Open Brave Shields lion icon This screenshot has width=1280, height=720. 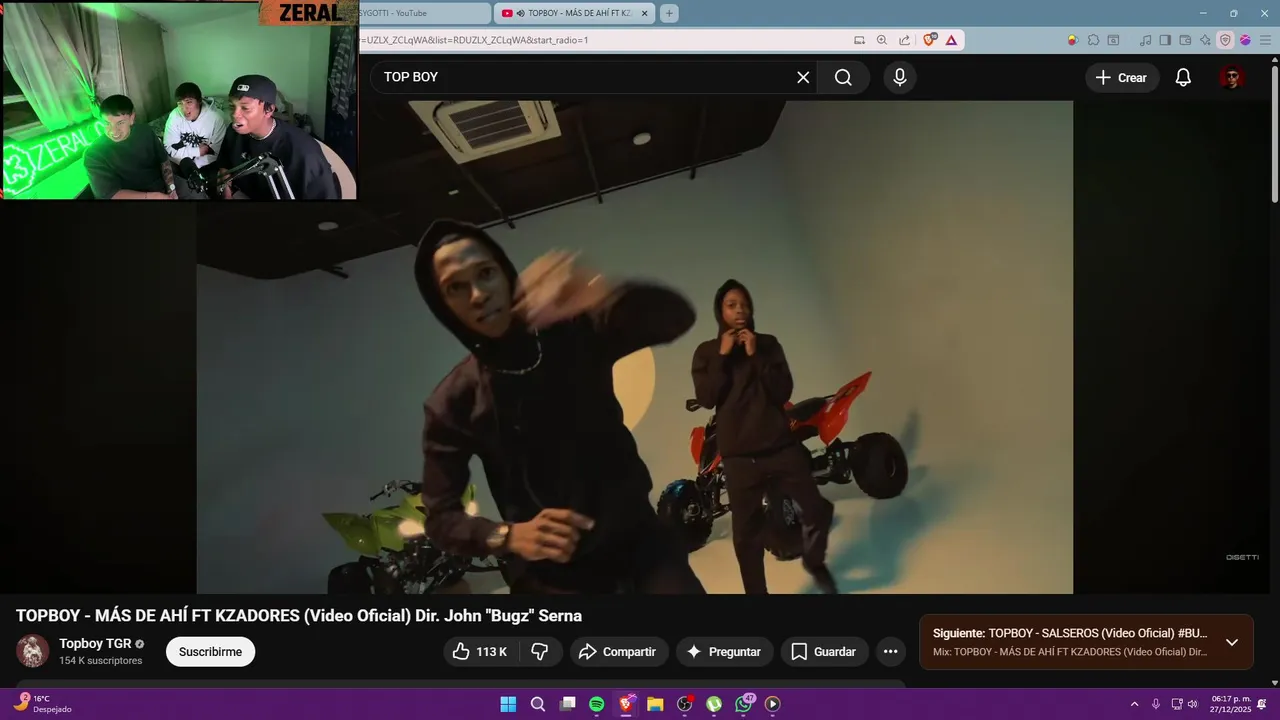929,40
